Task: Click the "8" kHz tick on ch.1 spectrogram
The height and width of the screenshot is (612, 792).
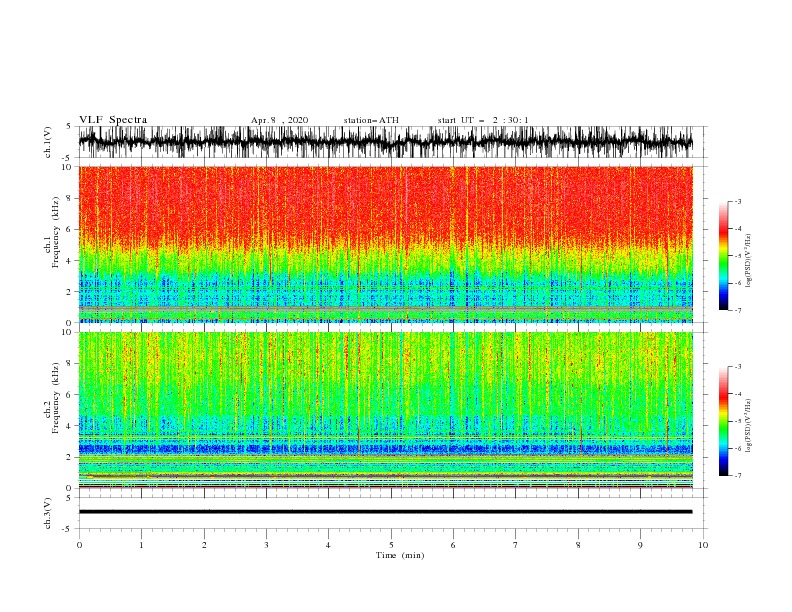Action: click(x=69, y=198)
